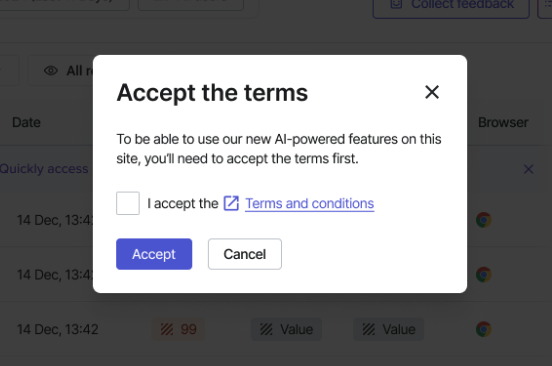
Task: Dismiss dialog using the Cancel button
Action: [x=245, y=254]
